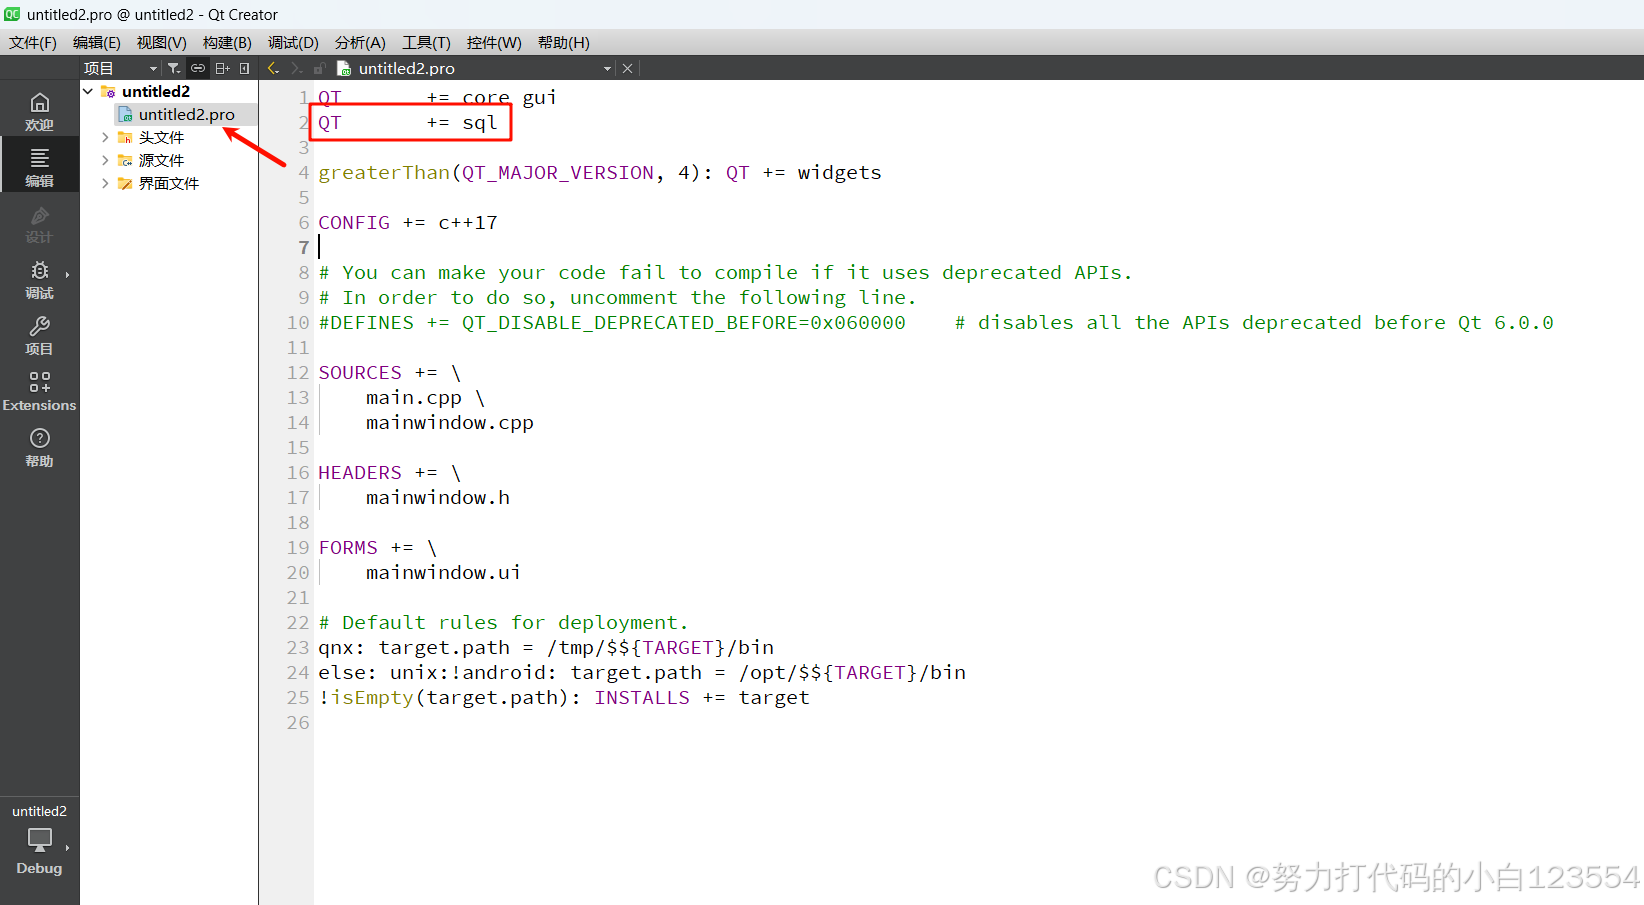The height and width of the screenshot is (905, 1644).
Task: Open the 项目 pane type dropdown
Action: [x=120, y=67]
